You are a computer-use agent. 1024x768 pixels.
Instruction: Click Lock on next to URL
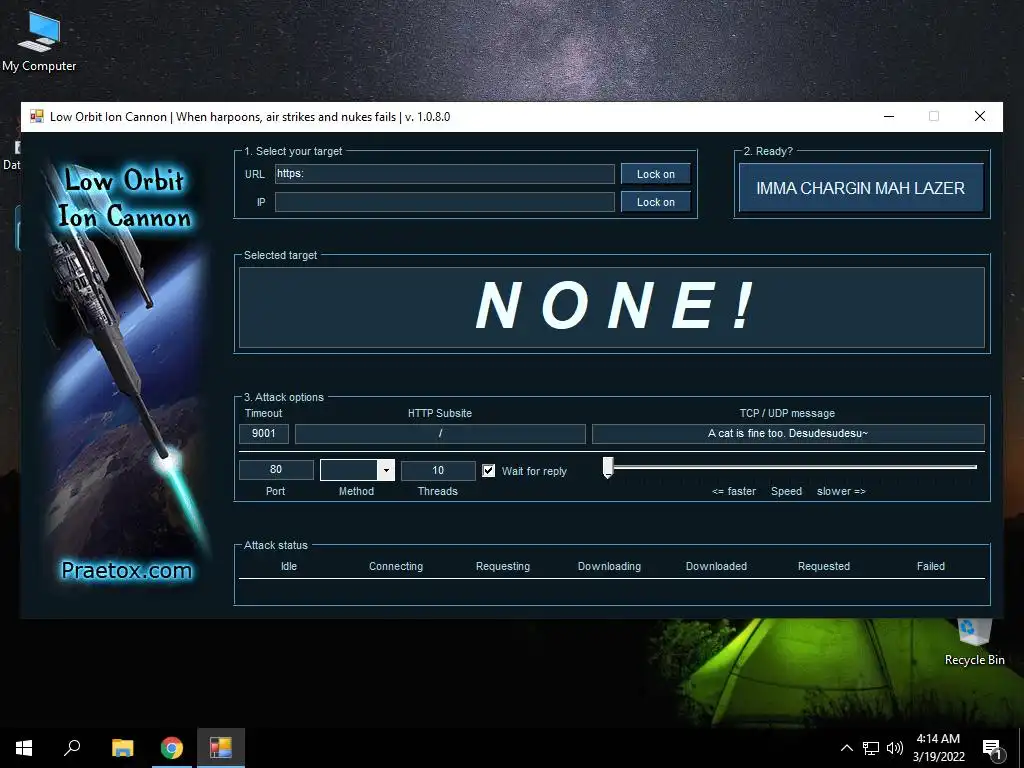click(x=656, y=174)
